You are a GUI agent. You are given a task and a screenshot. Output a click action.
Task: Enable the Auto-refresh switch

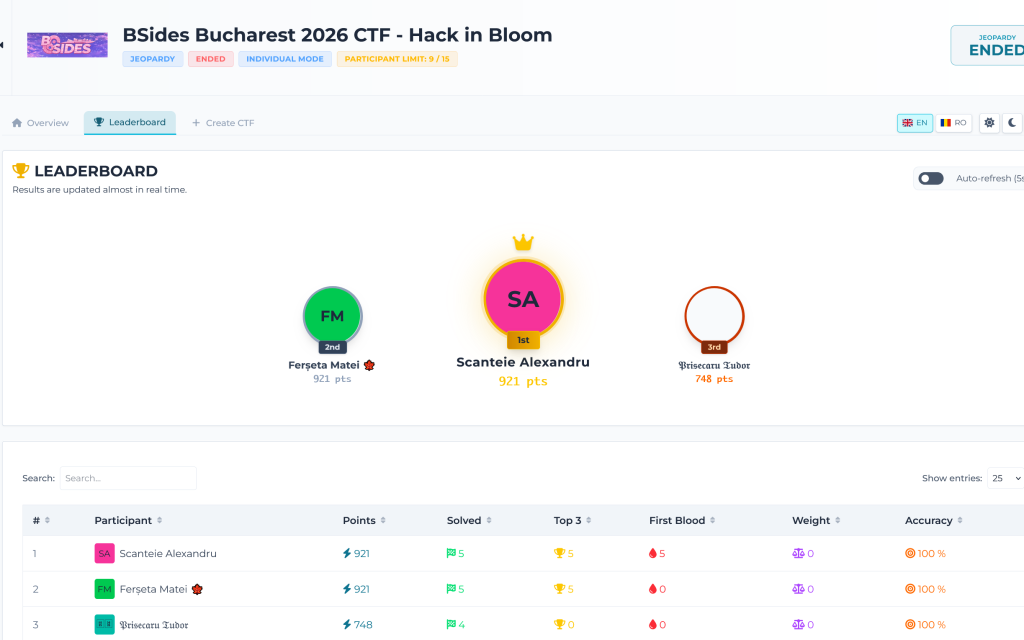coord(931,178)
